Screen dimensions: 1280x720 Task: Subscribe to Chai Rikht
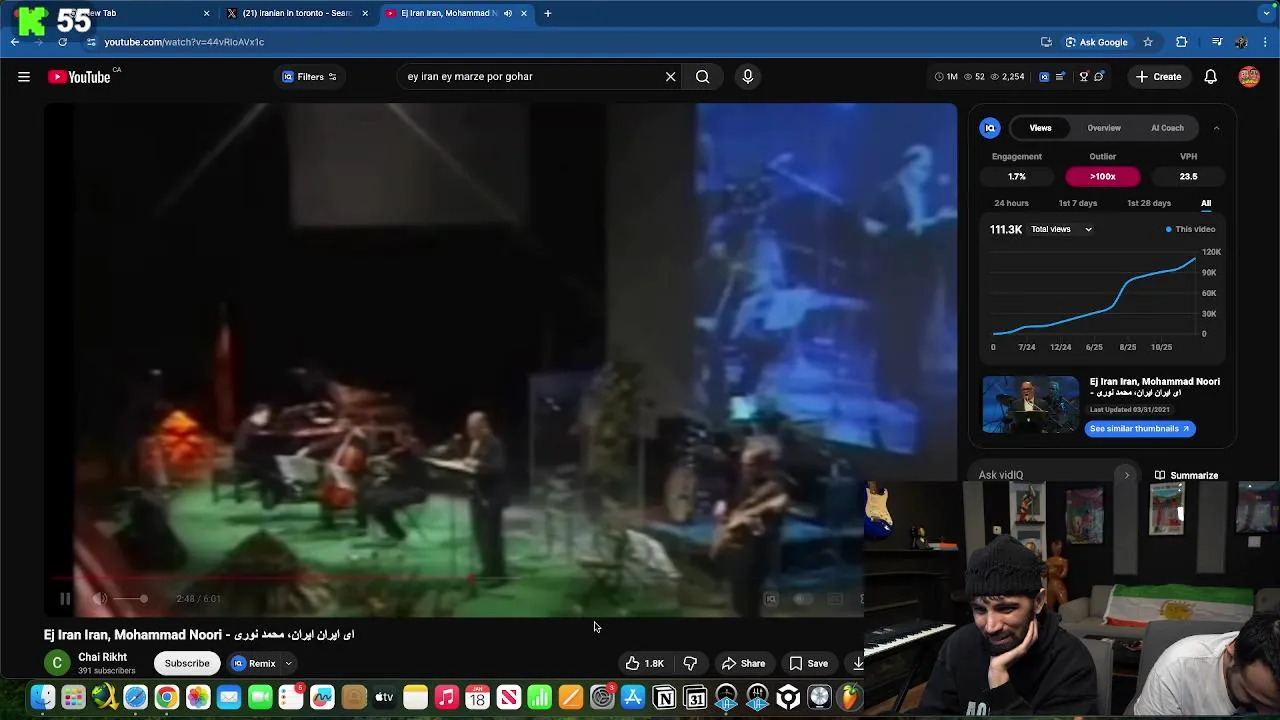187,663
